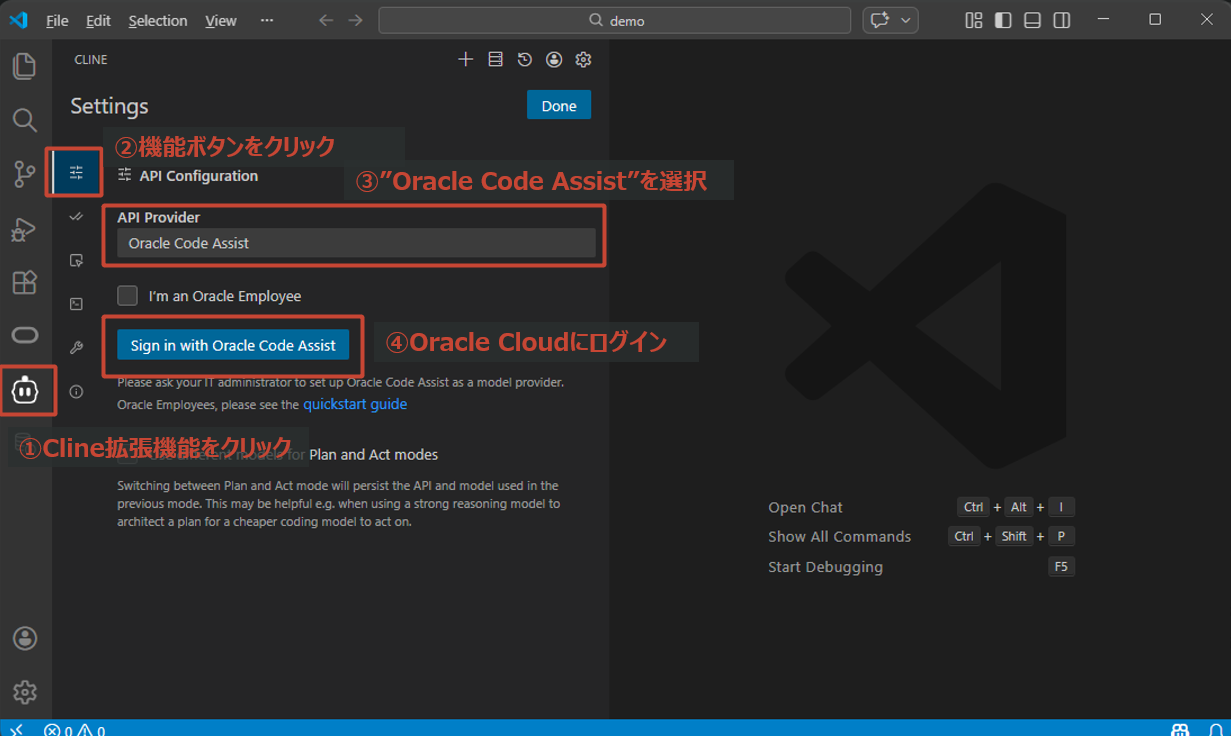The image size is (1231, 736).
Task: Open Cline MCP Servers icon
Action: tap(495, 60)
